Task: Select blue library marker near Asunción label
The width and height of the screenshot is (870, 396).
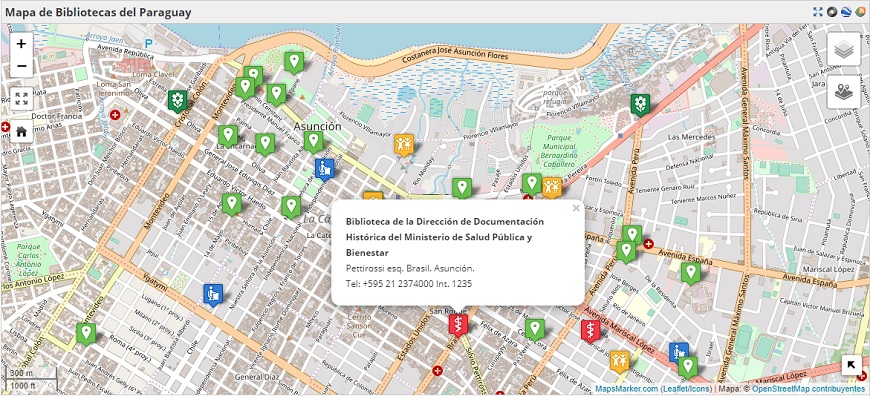Action: point(324,169)
